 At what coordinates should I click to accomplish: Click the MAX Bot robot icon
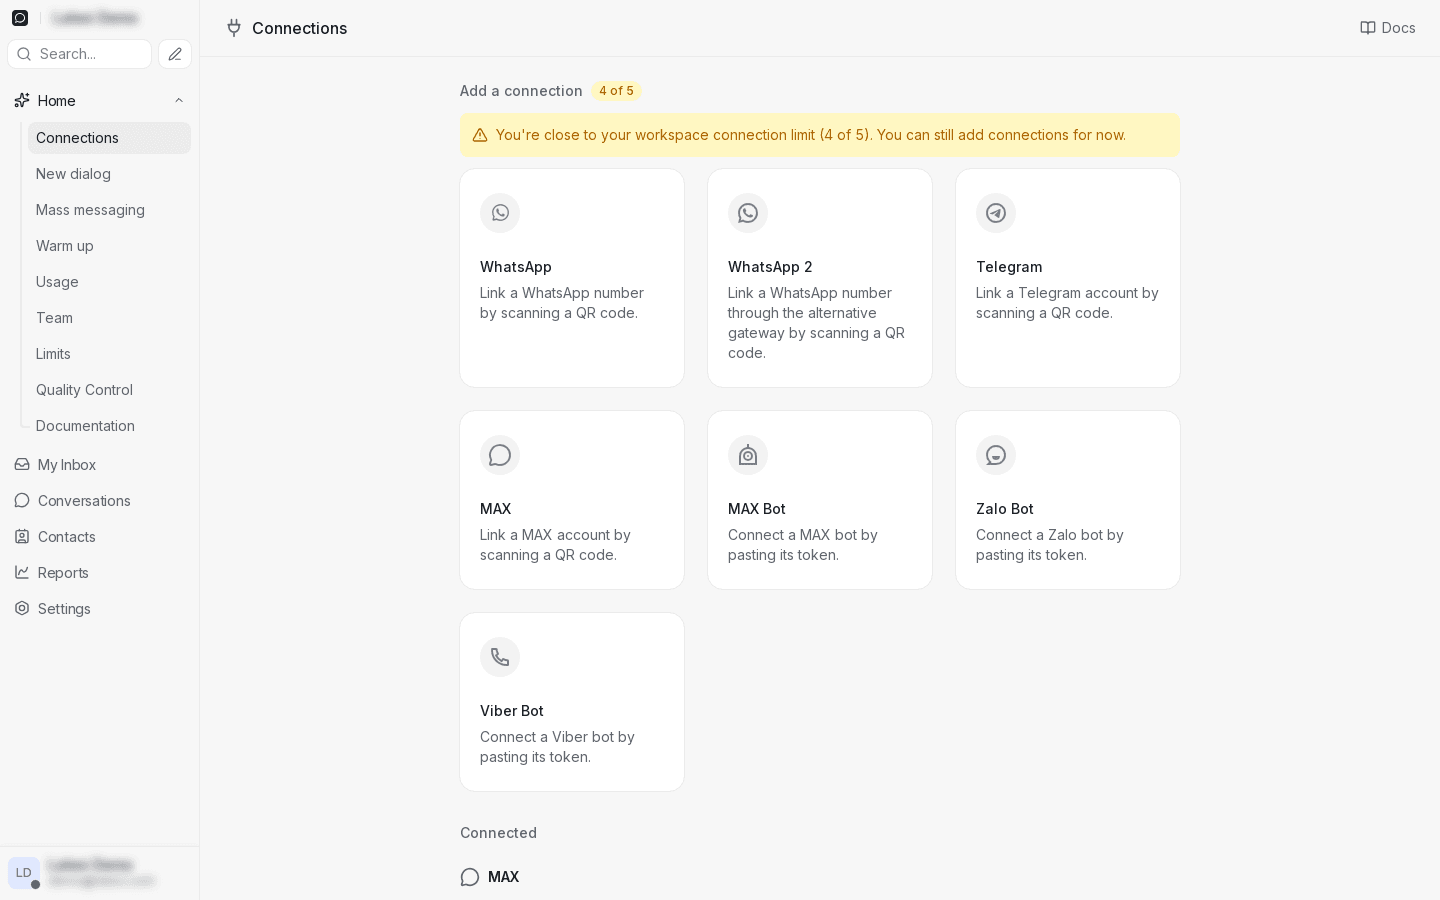748,455
